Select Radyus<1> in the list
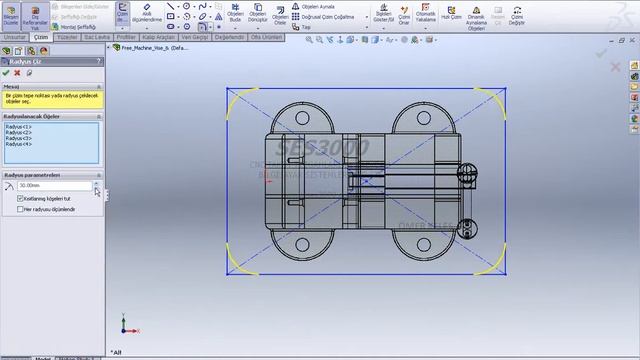 click(x=18, y=127)
